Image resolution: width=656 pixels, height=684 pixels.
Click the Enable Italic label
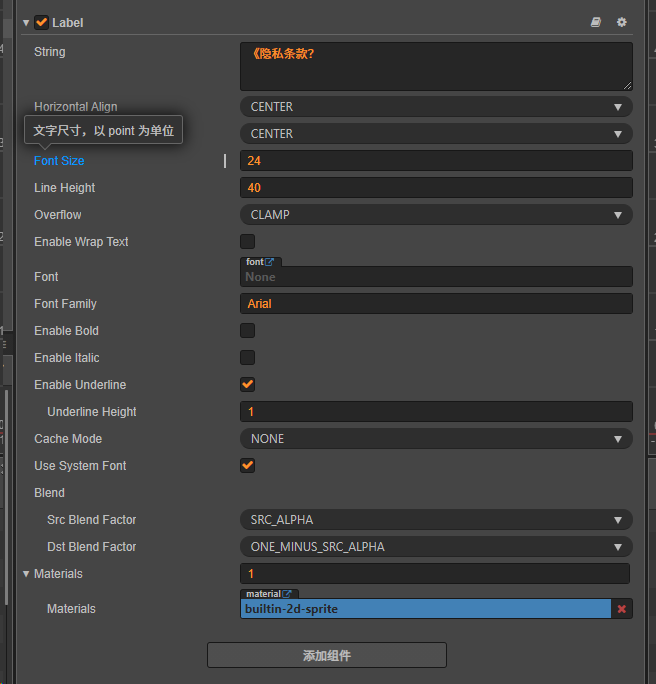(67, 358)
